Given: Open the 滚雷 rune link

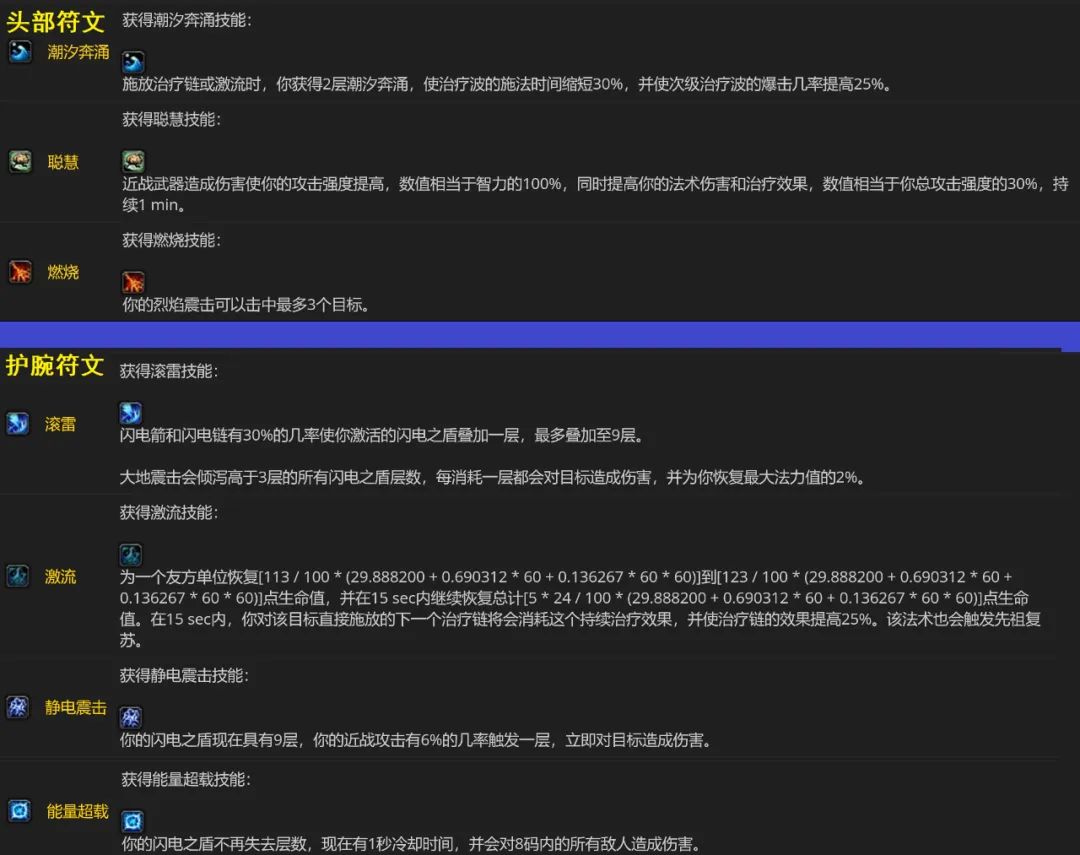Looking at the screenshot, I should pyautogui.click(x=60, y=424).
